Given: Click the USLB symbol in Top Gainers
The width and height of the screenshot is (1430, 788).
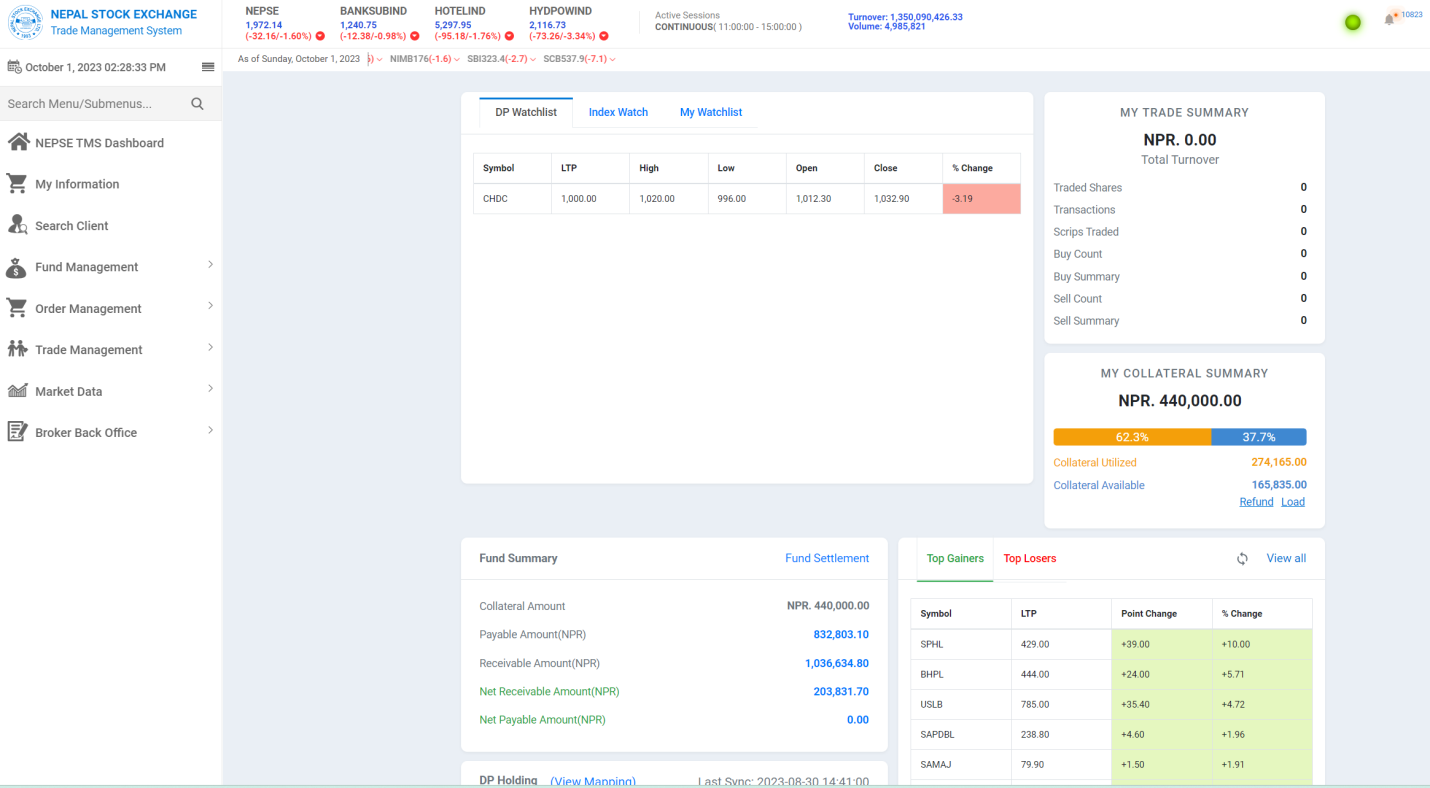Looking at the screenshot, I should 932,704.
